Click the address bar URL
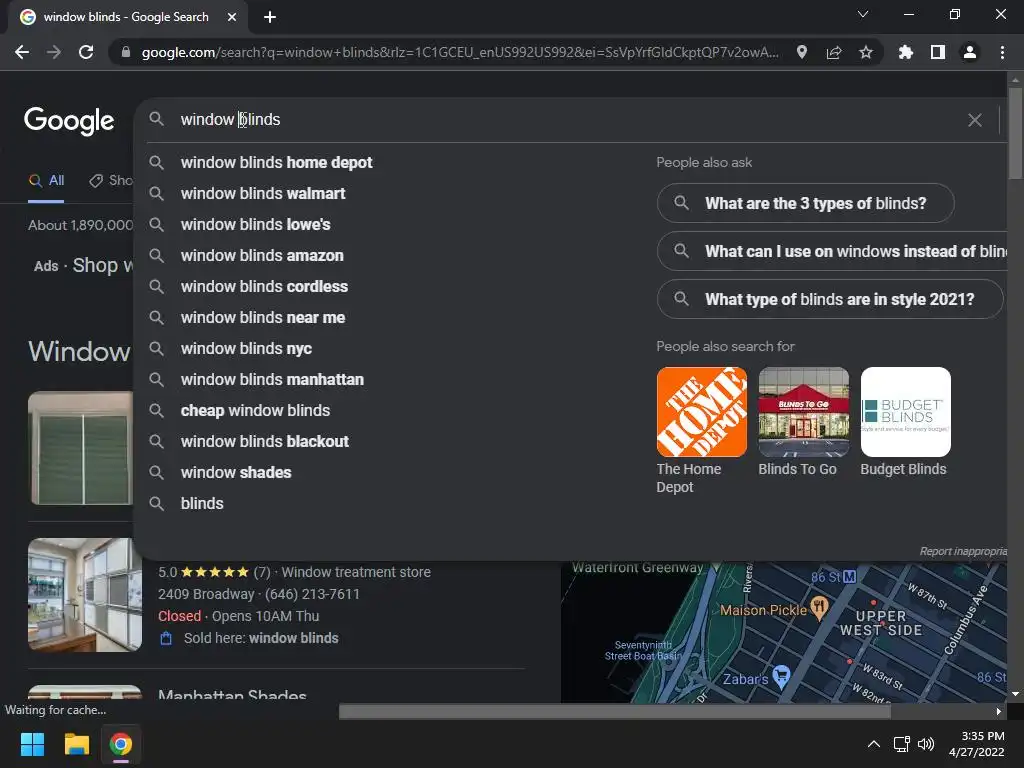The height and width of the screenshot is (768, 1024). point(460,52)
